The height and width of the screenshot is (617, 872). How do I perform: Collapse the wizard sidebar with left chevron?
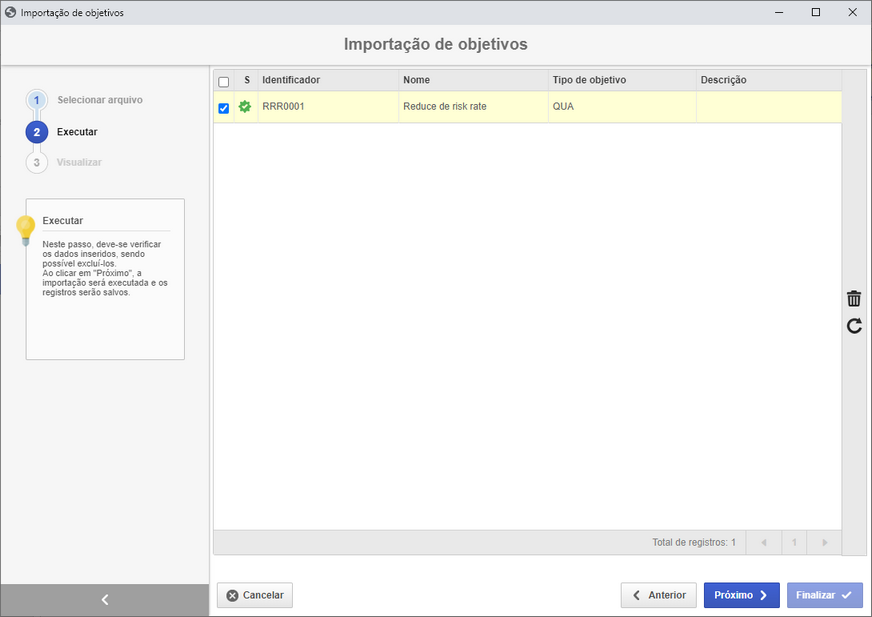(x=105, y=600)
